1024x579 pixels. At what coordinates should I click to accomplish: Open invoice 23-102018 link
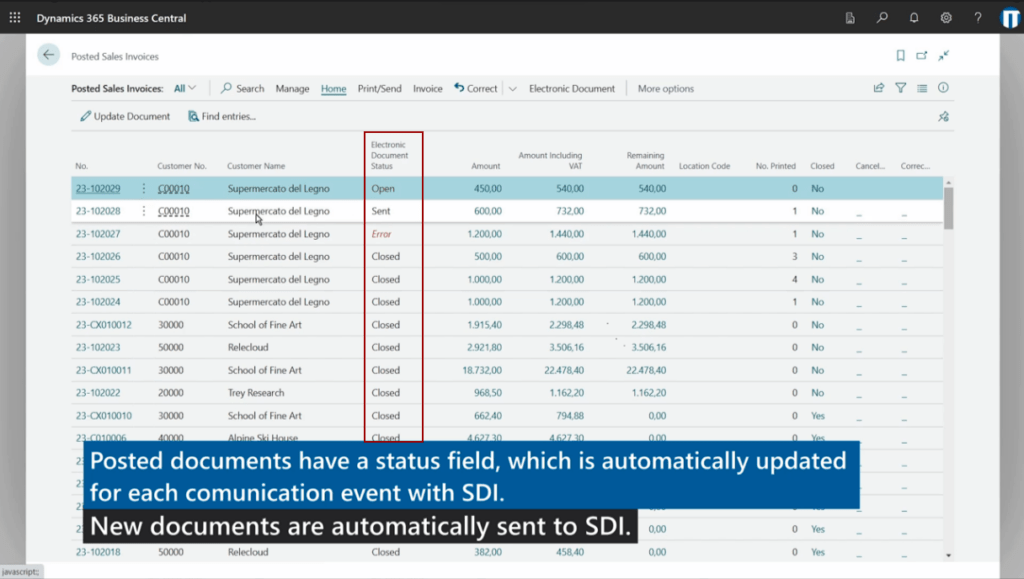coord(98,552)
